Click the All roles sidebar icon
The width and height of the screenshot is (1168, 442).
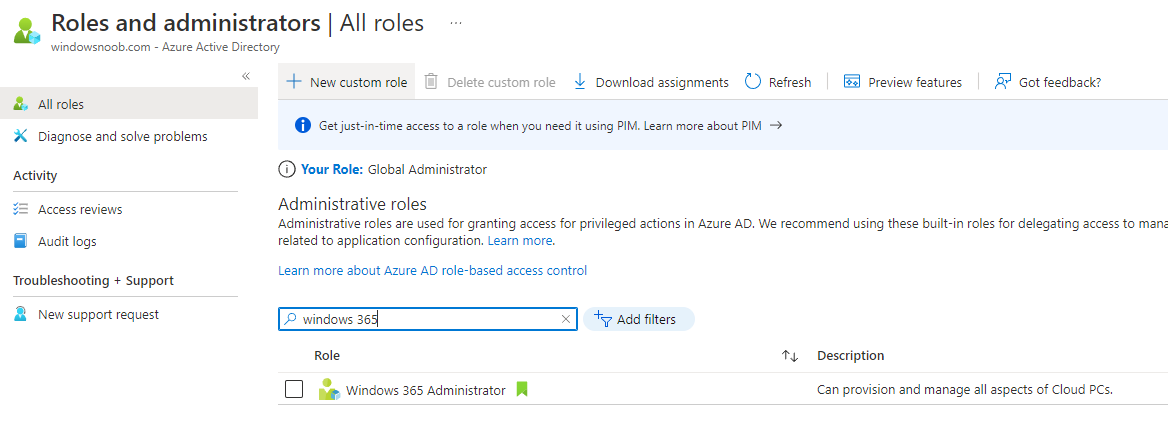tap(21, 104)
